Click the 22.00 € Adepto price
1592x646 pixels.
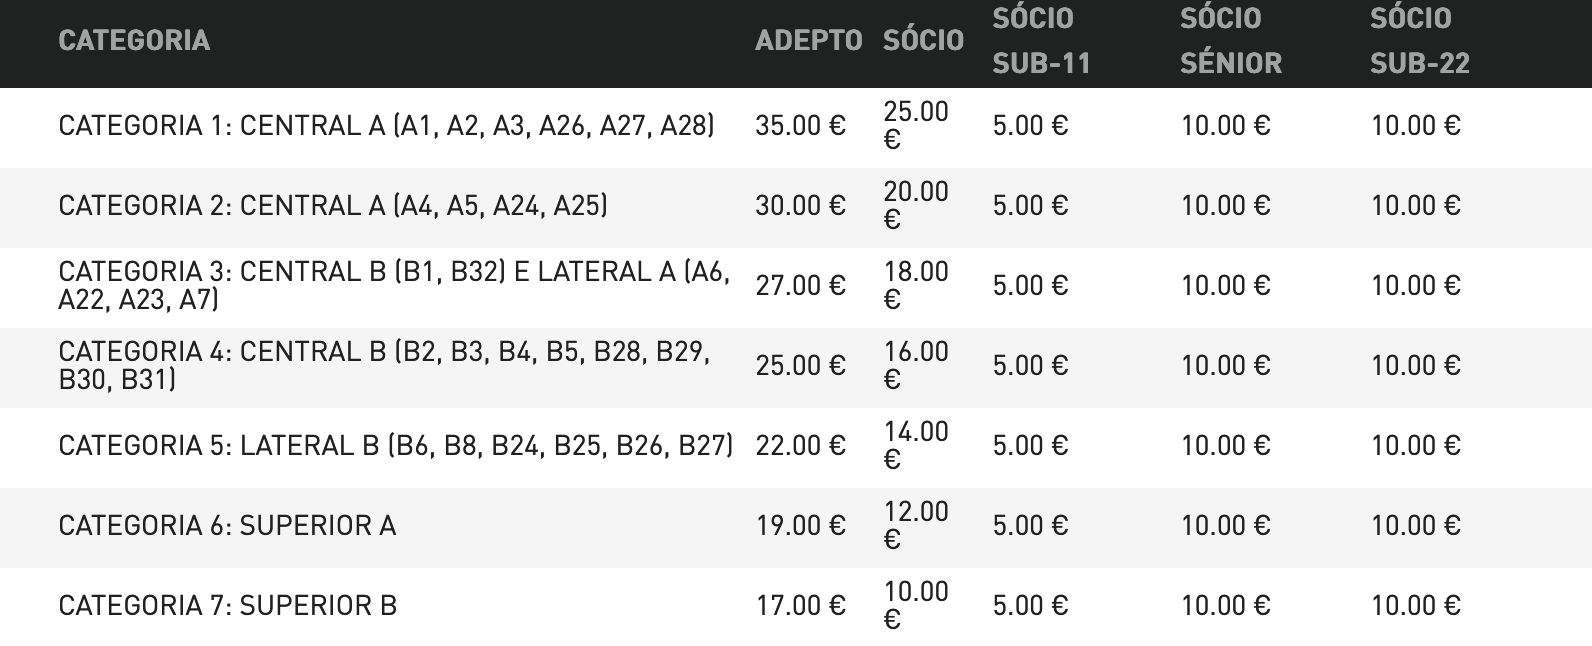coord(800,446)
